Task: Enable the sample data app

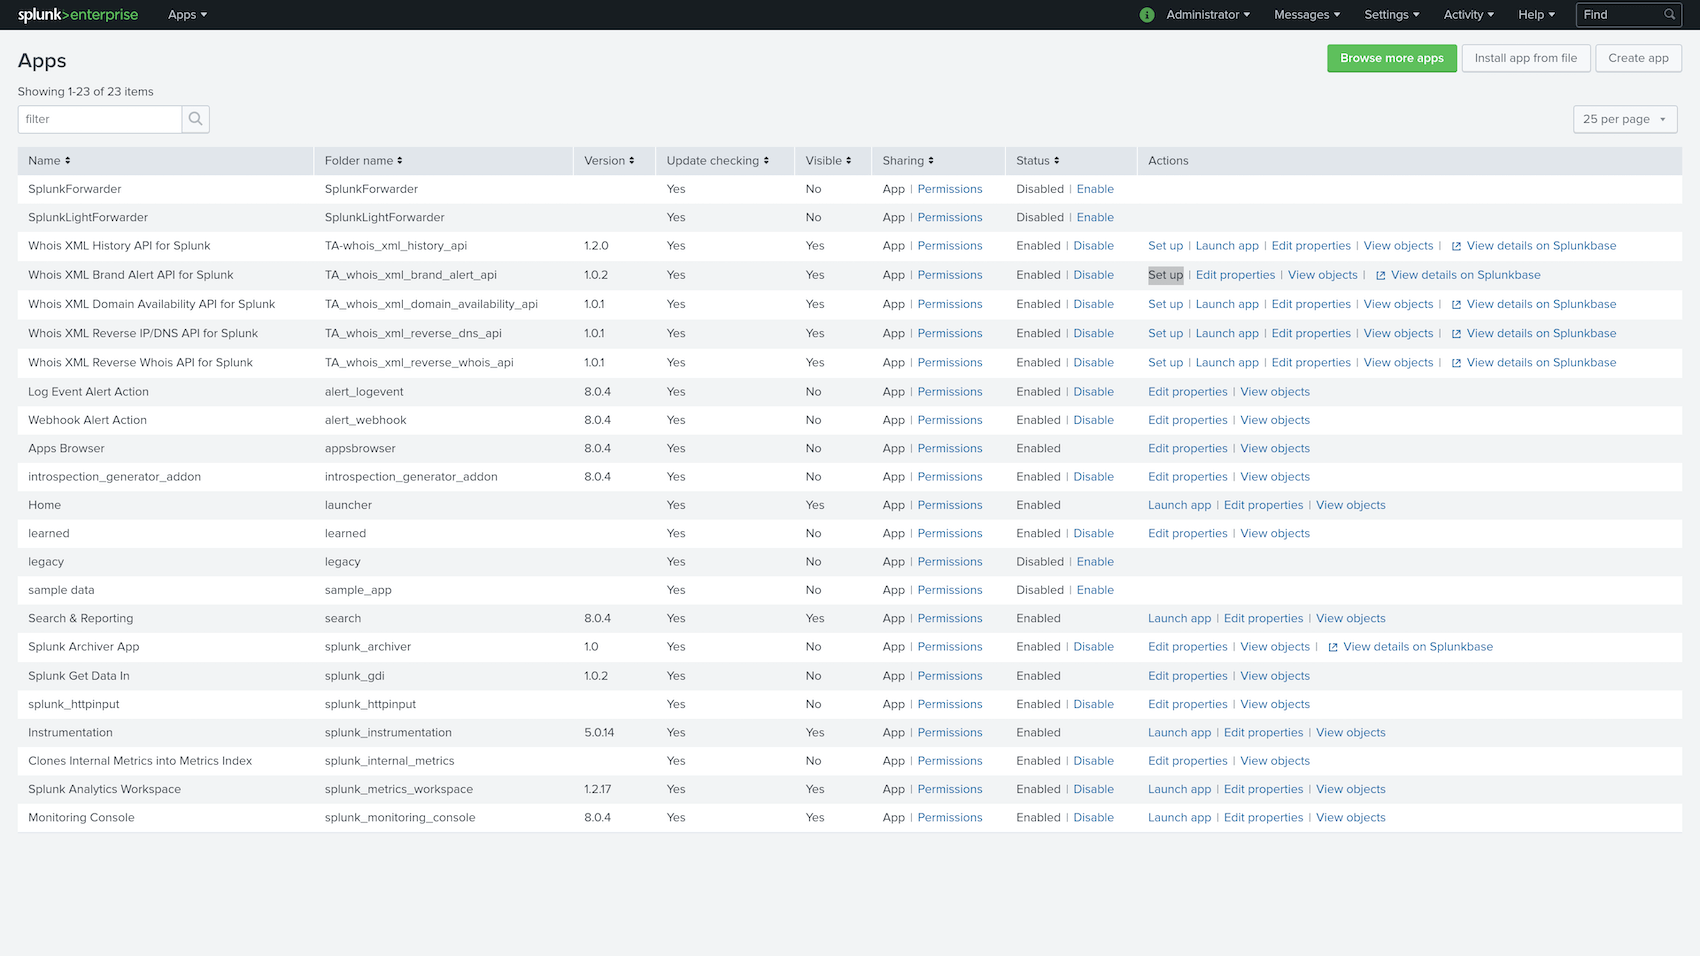Action: 1095,590
